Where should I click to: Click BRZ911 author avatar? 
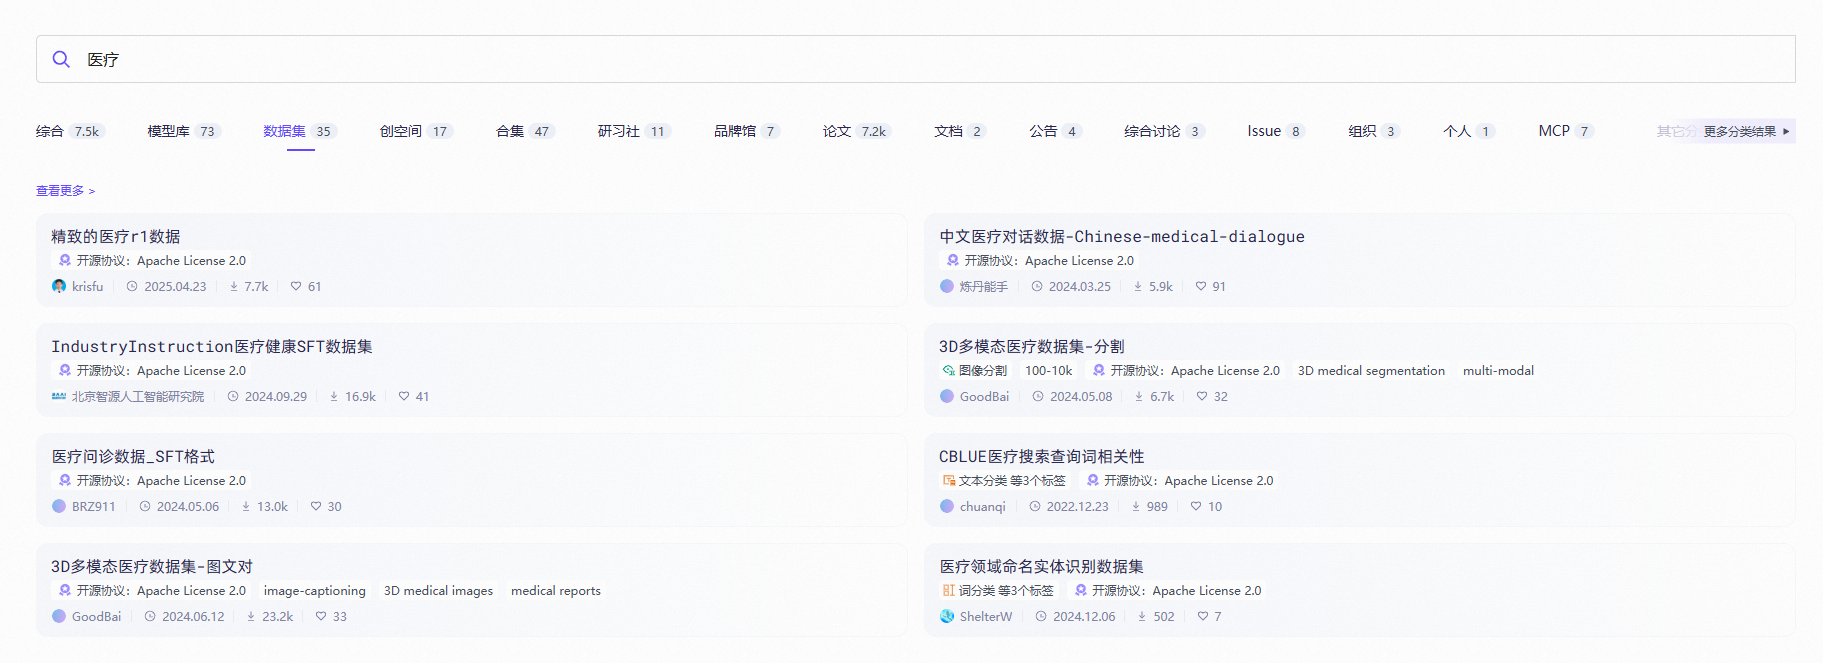[x=59, y=506]
